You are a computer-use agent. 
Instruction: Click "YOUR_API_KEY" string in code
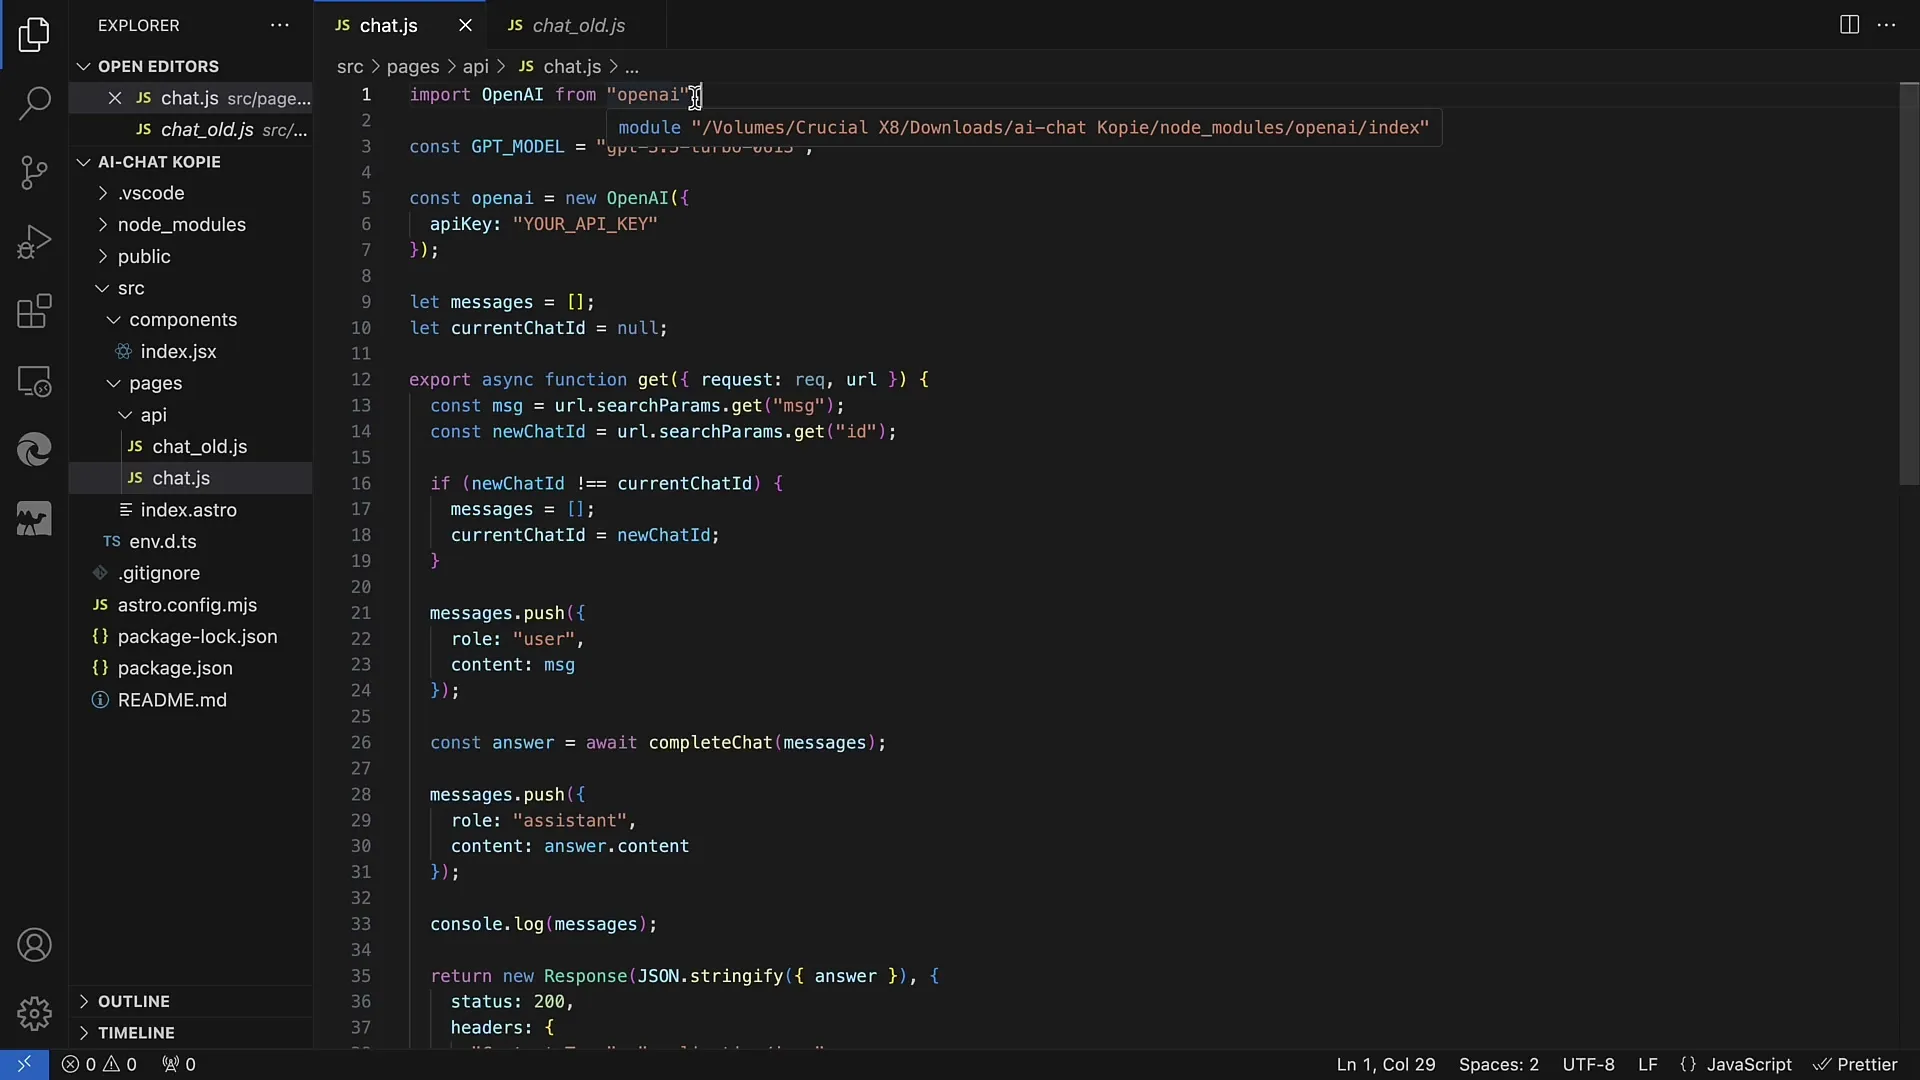click(x=585, y=224)
